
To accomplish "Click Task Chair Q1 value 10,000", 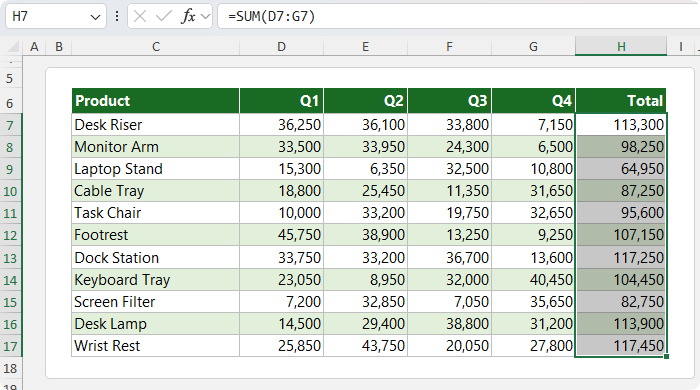I will click(281, 213).
